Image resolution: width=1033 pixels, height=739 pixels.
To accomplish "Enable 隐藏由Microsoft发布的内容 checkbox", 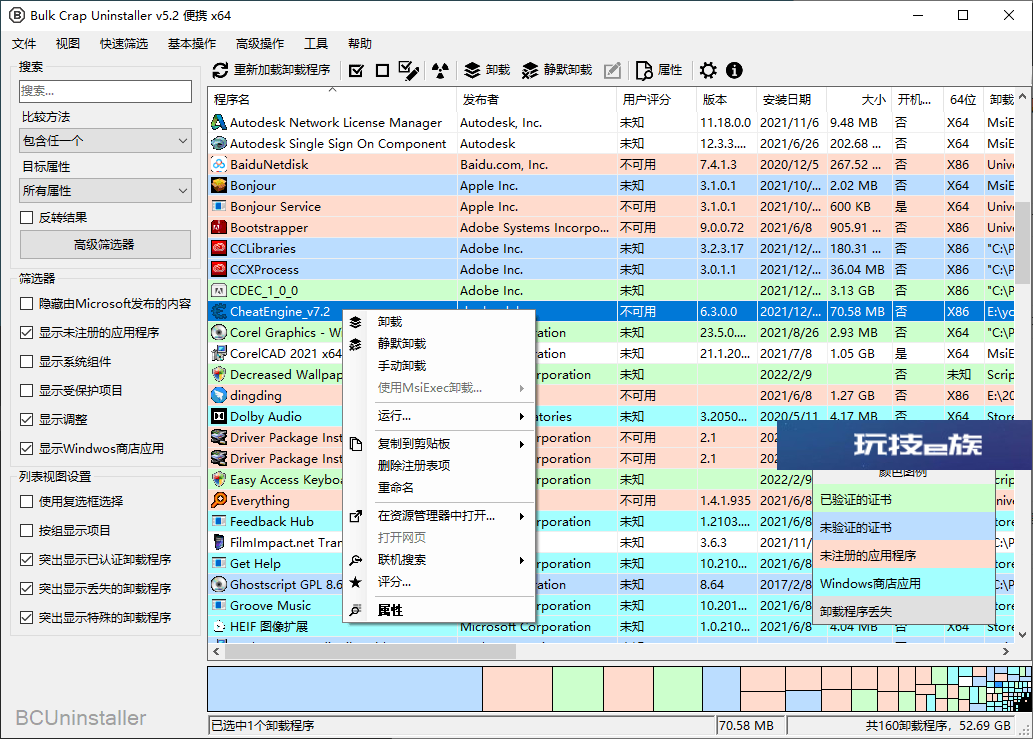I will [27, 304].
